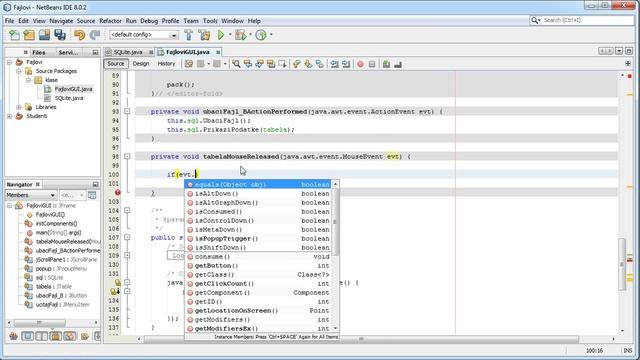Switch to the SQLite.java editor tab

(x=128, y=52)
